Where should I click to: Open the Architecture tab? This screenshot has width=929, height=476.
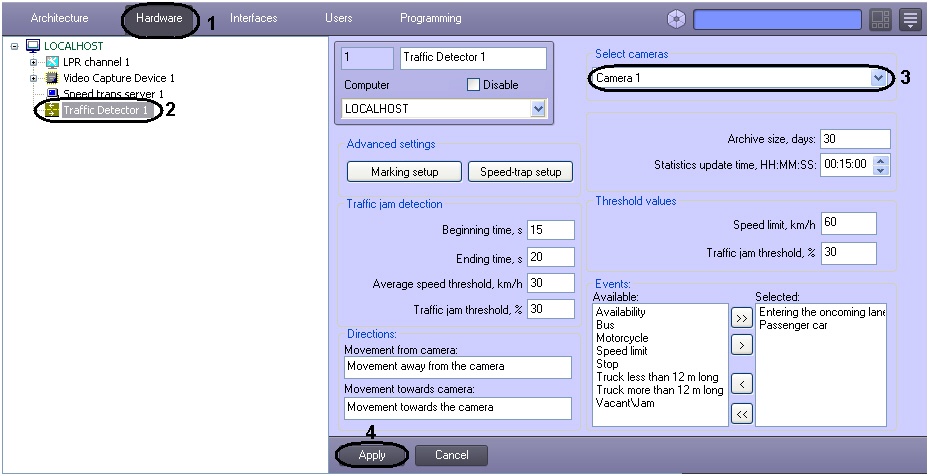point(59,18)
